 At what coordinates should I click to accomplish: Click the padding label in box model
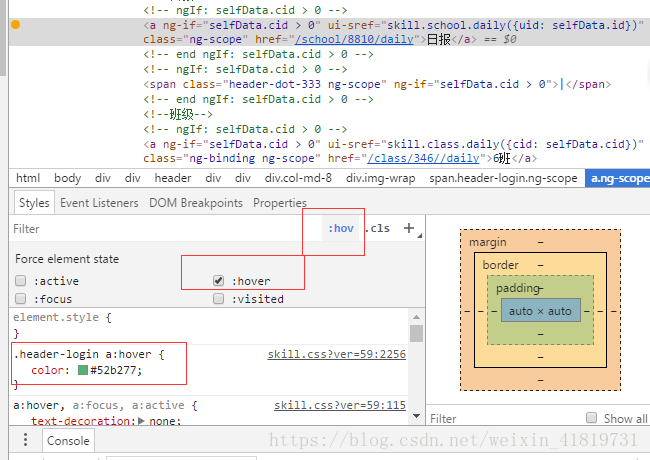[518, 288]
